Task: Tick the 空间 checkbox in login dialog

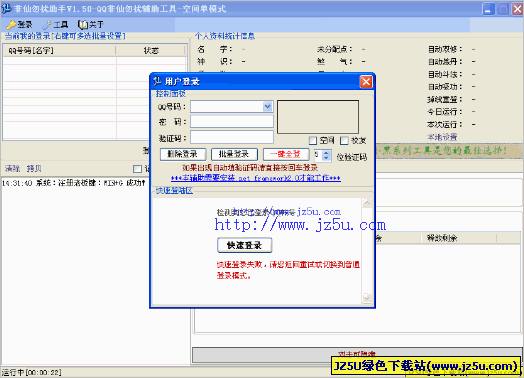Action: coord(312,141)
